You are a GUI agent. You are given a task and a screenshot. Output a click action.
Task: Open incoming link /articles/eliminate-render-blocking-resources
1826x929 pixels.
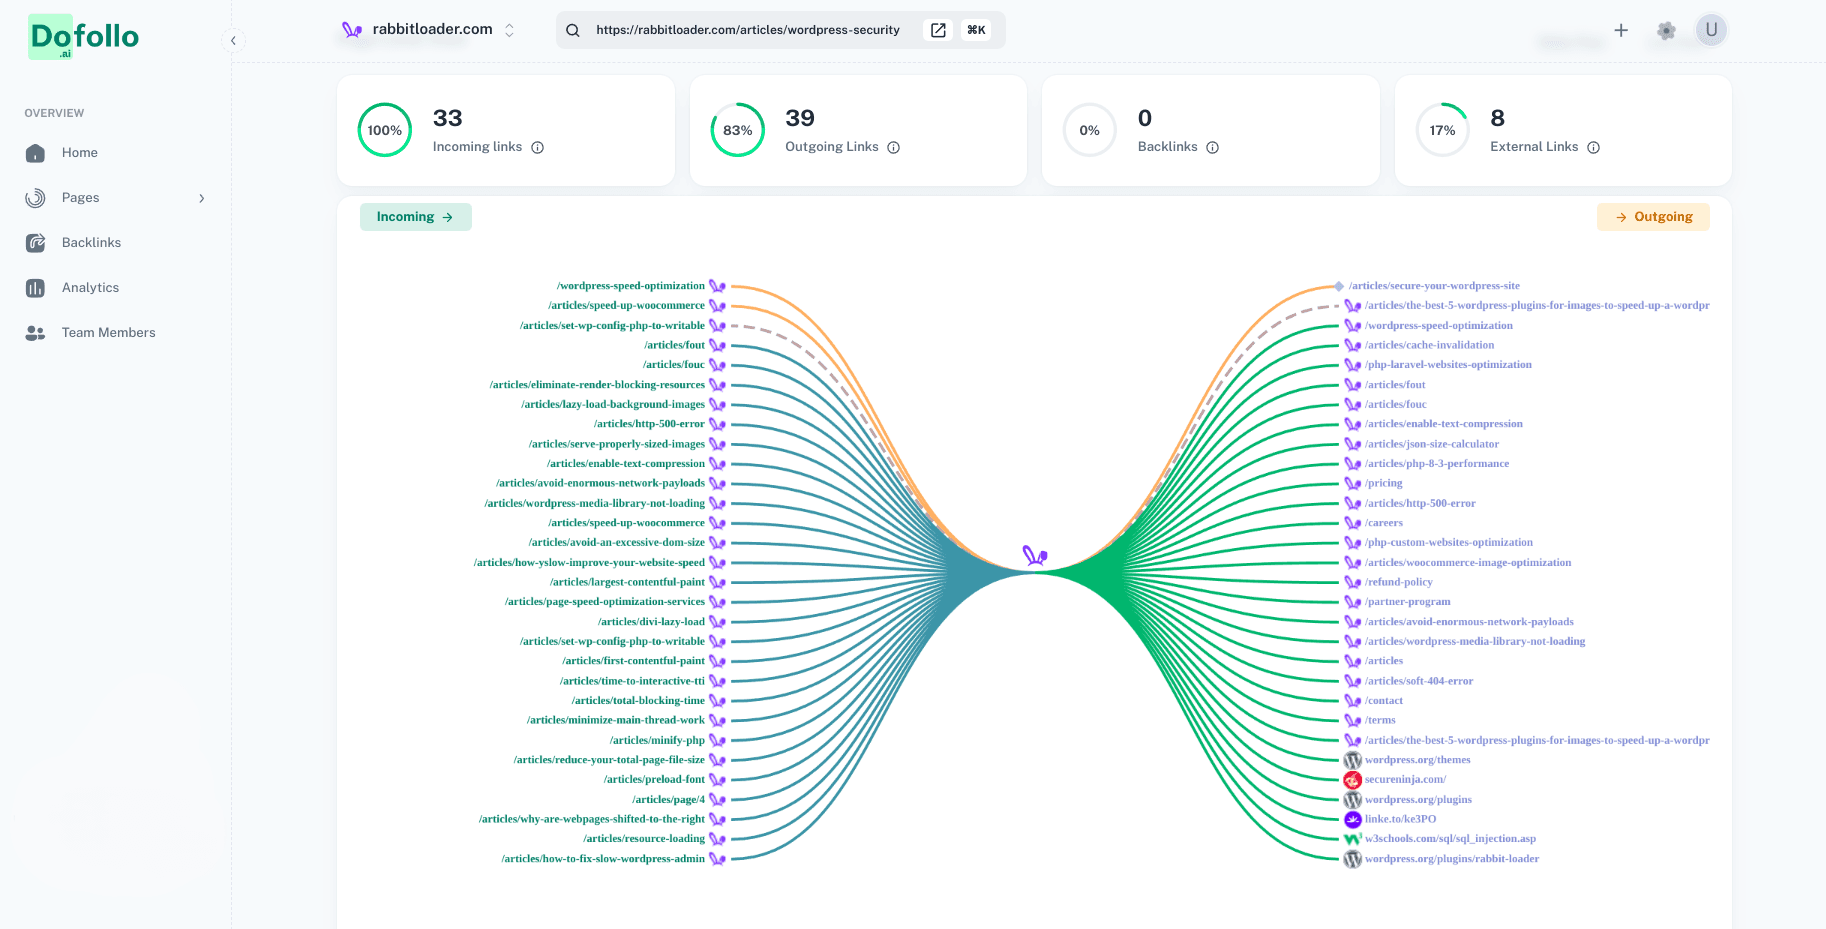point(597,385)
